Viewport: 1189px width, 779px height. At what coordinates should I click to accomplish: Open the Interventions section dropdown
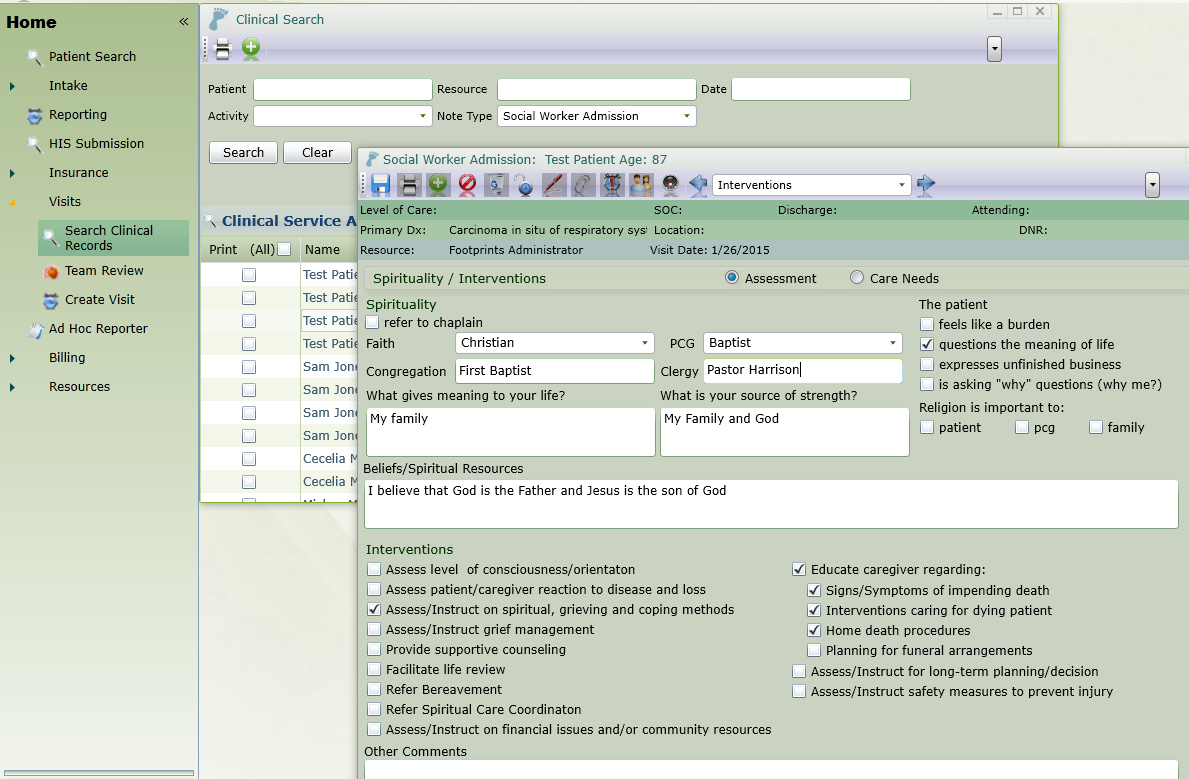pos(900,184)
